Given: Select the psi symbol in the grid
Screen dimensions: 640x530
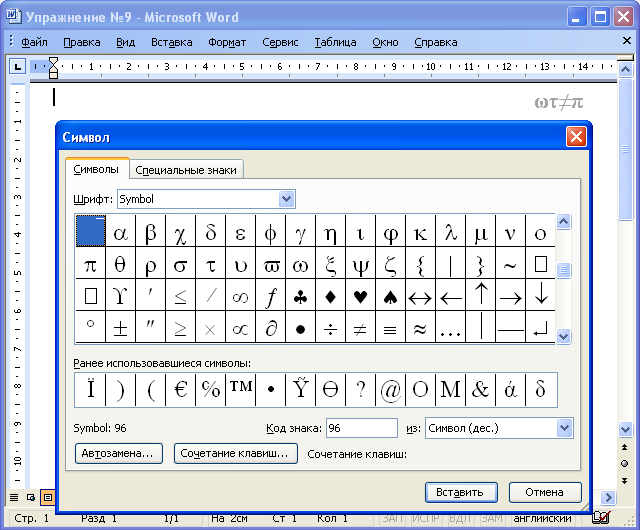Looking at the screenshot, I should (x=360, y=263).
